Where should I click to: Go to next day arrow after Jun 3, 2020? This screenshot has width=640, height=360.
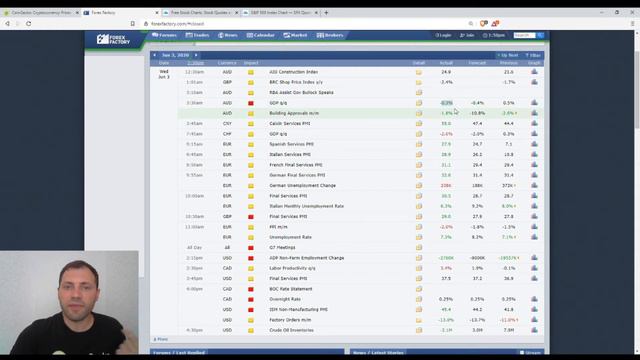(x=196, y=55)
